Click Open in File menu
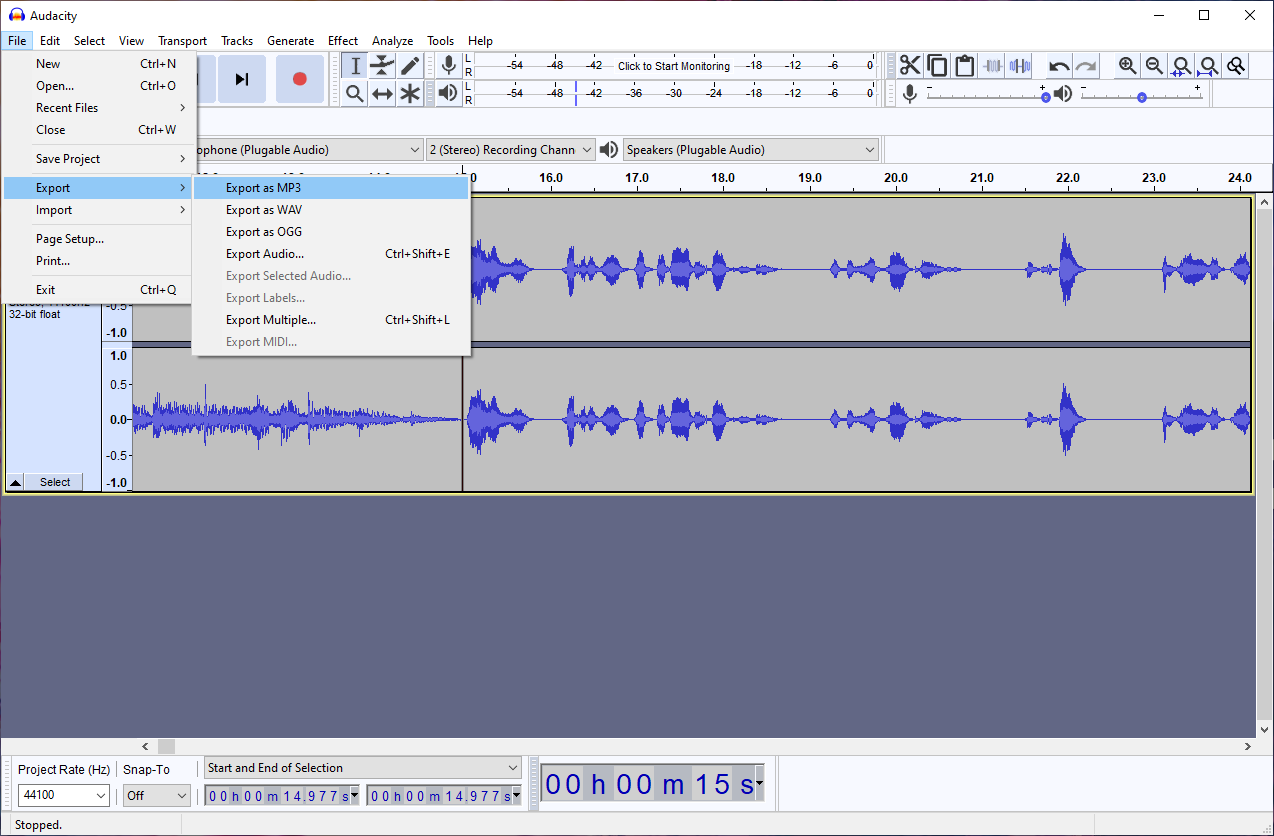Viewport: 1274px width, 836px height. (x=98, y=86)
